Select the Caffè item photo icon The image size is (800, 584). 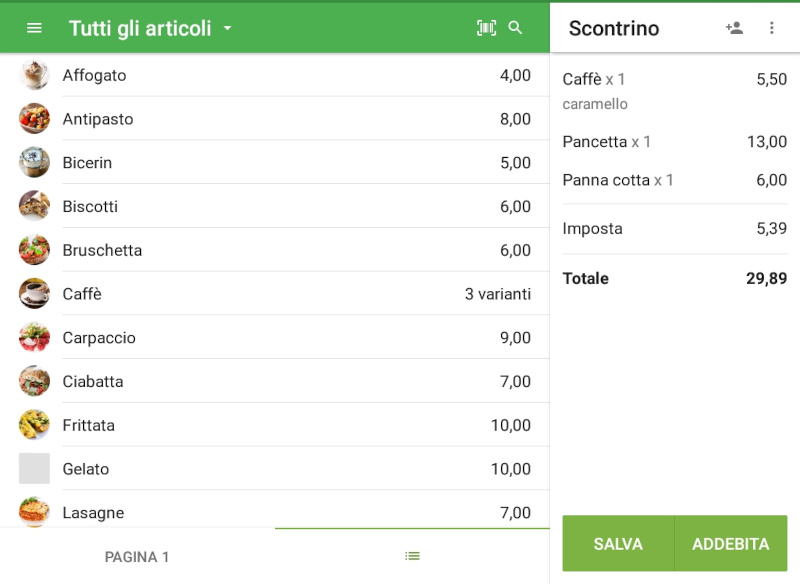[33, 294]
